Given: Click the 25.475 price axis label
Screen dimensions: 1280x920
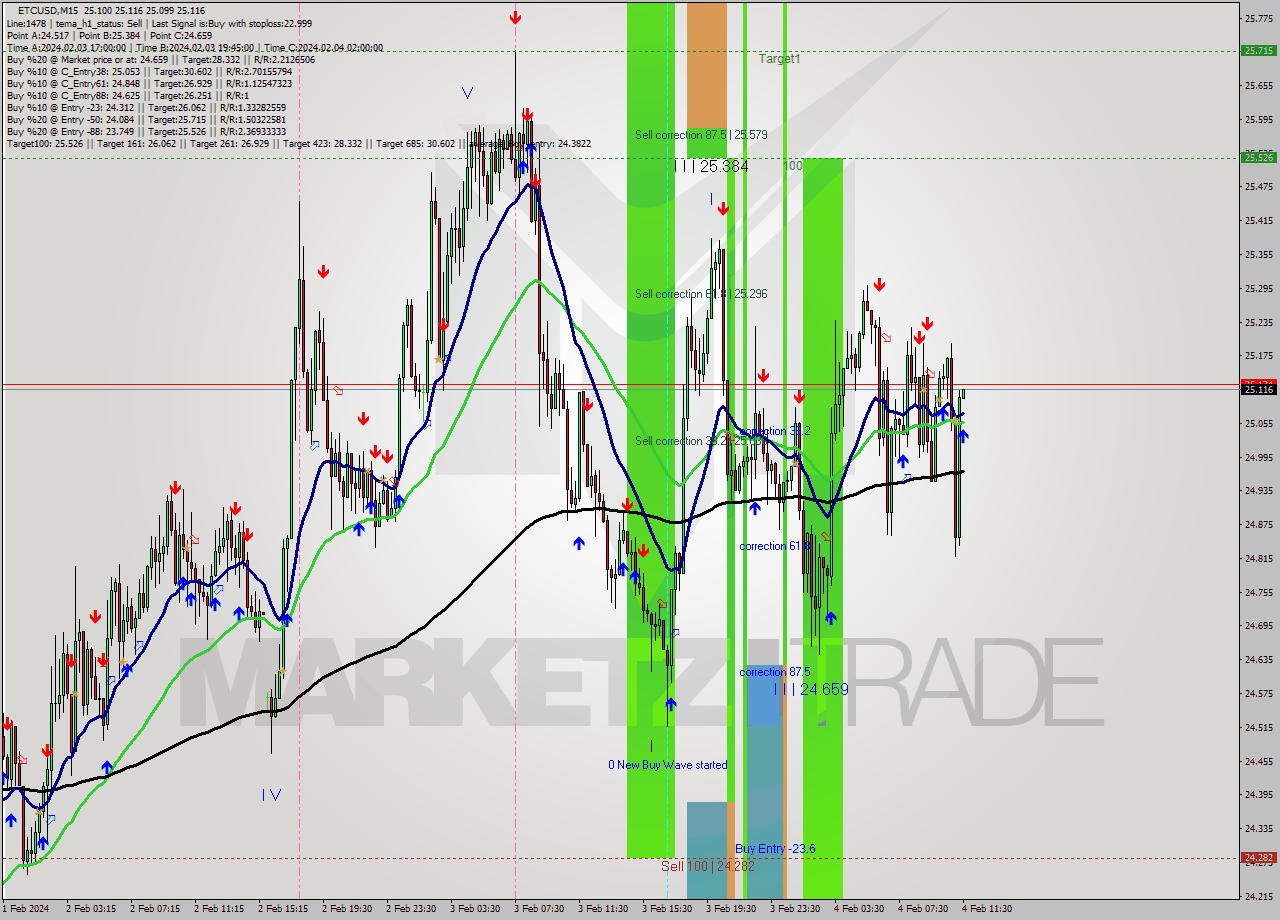Looking at the screenshot, I should point(1258,186).
